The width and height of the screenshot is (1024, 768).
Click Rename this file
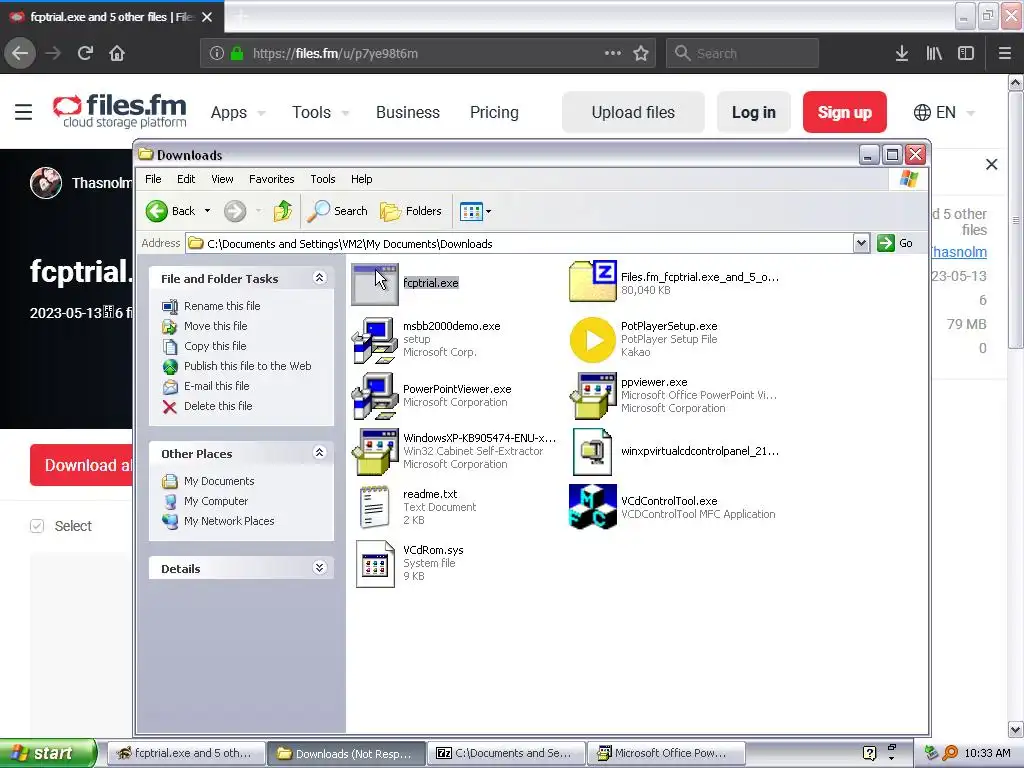point(222,306)
